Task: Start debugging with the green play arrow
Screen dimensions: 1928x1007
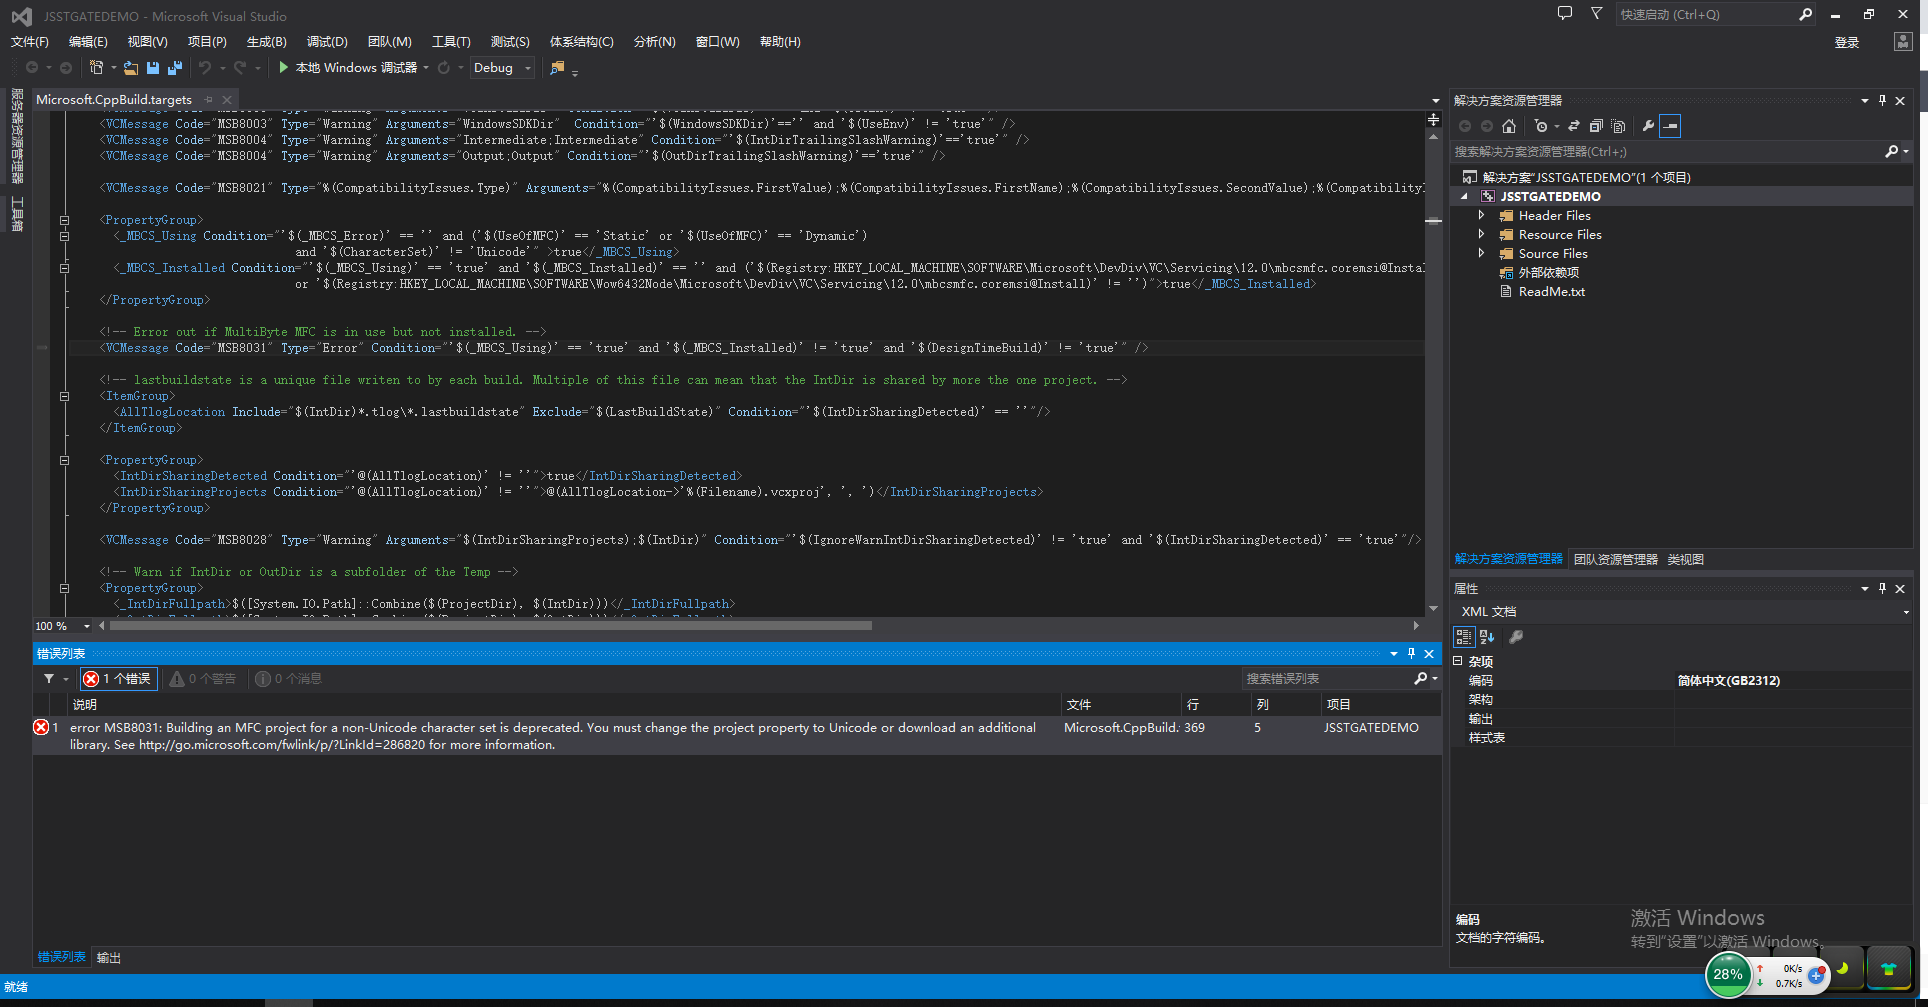Action: click(x=284, y=67)
